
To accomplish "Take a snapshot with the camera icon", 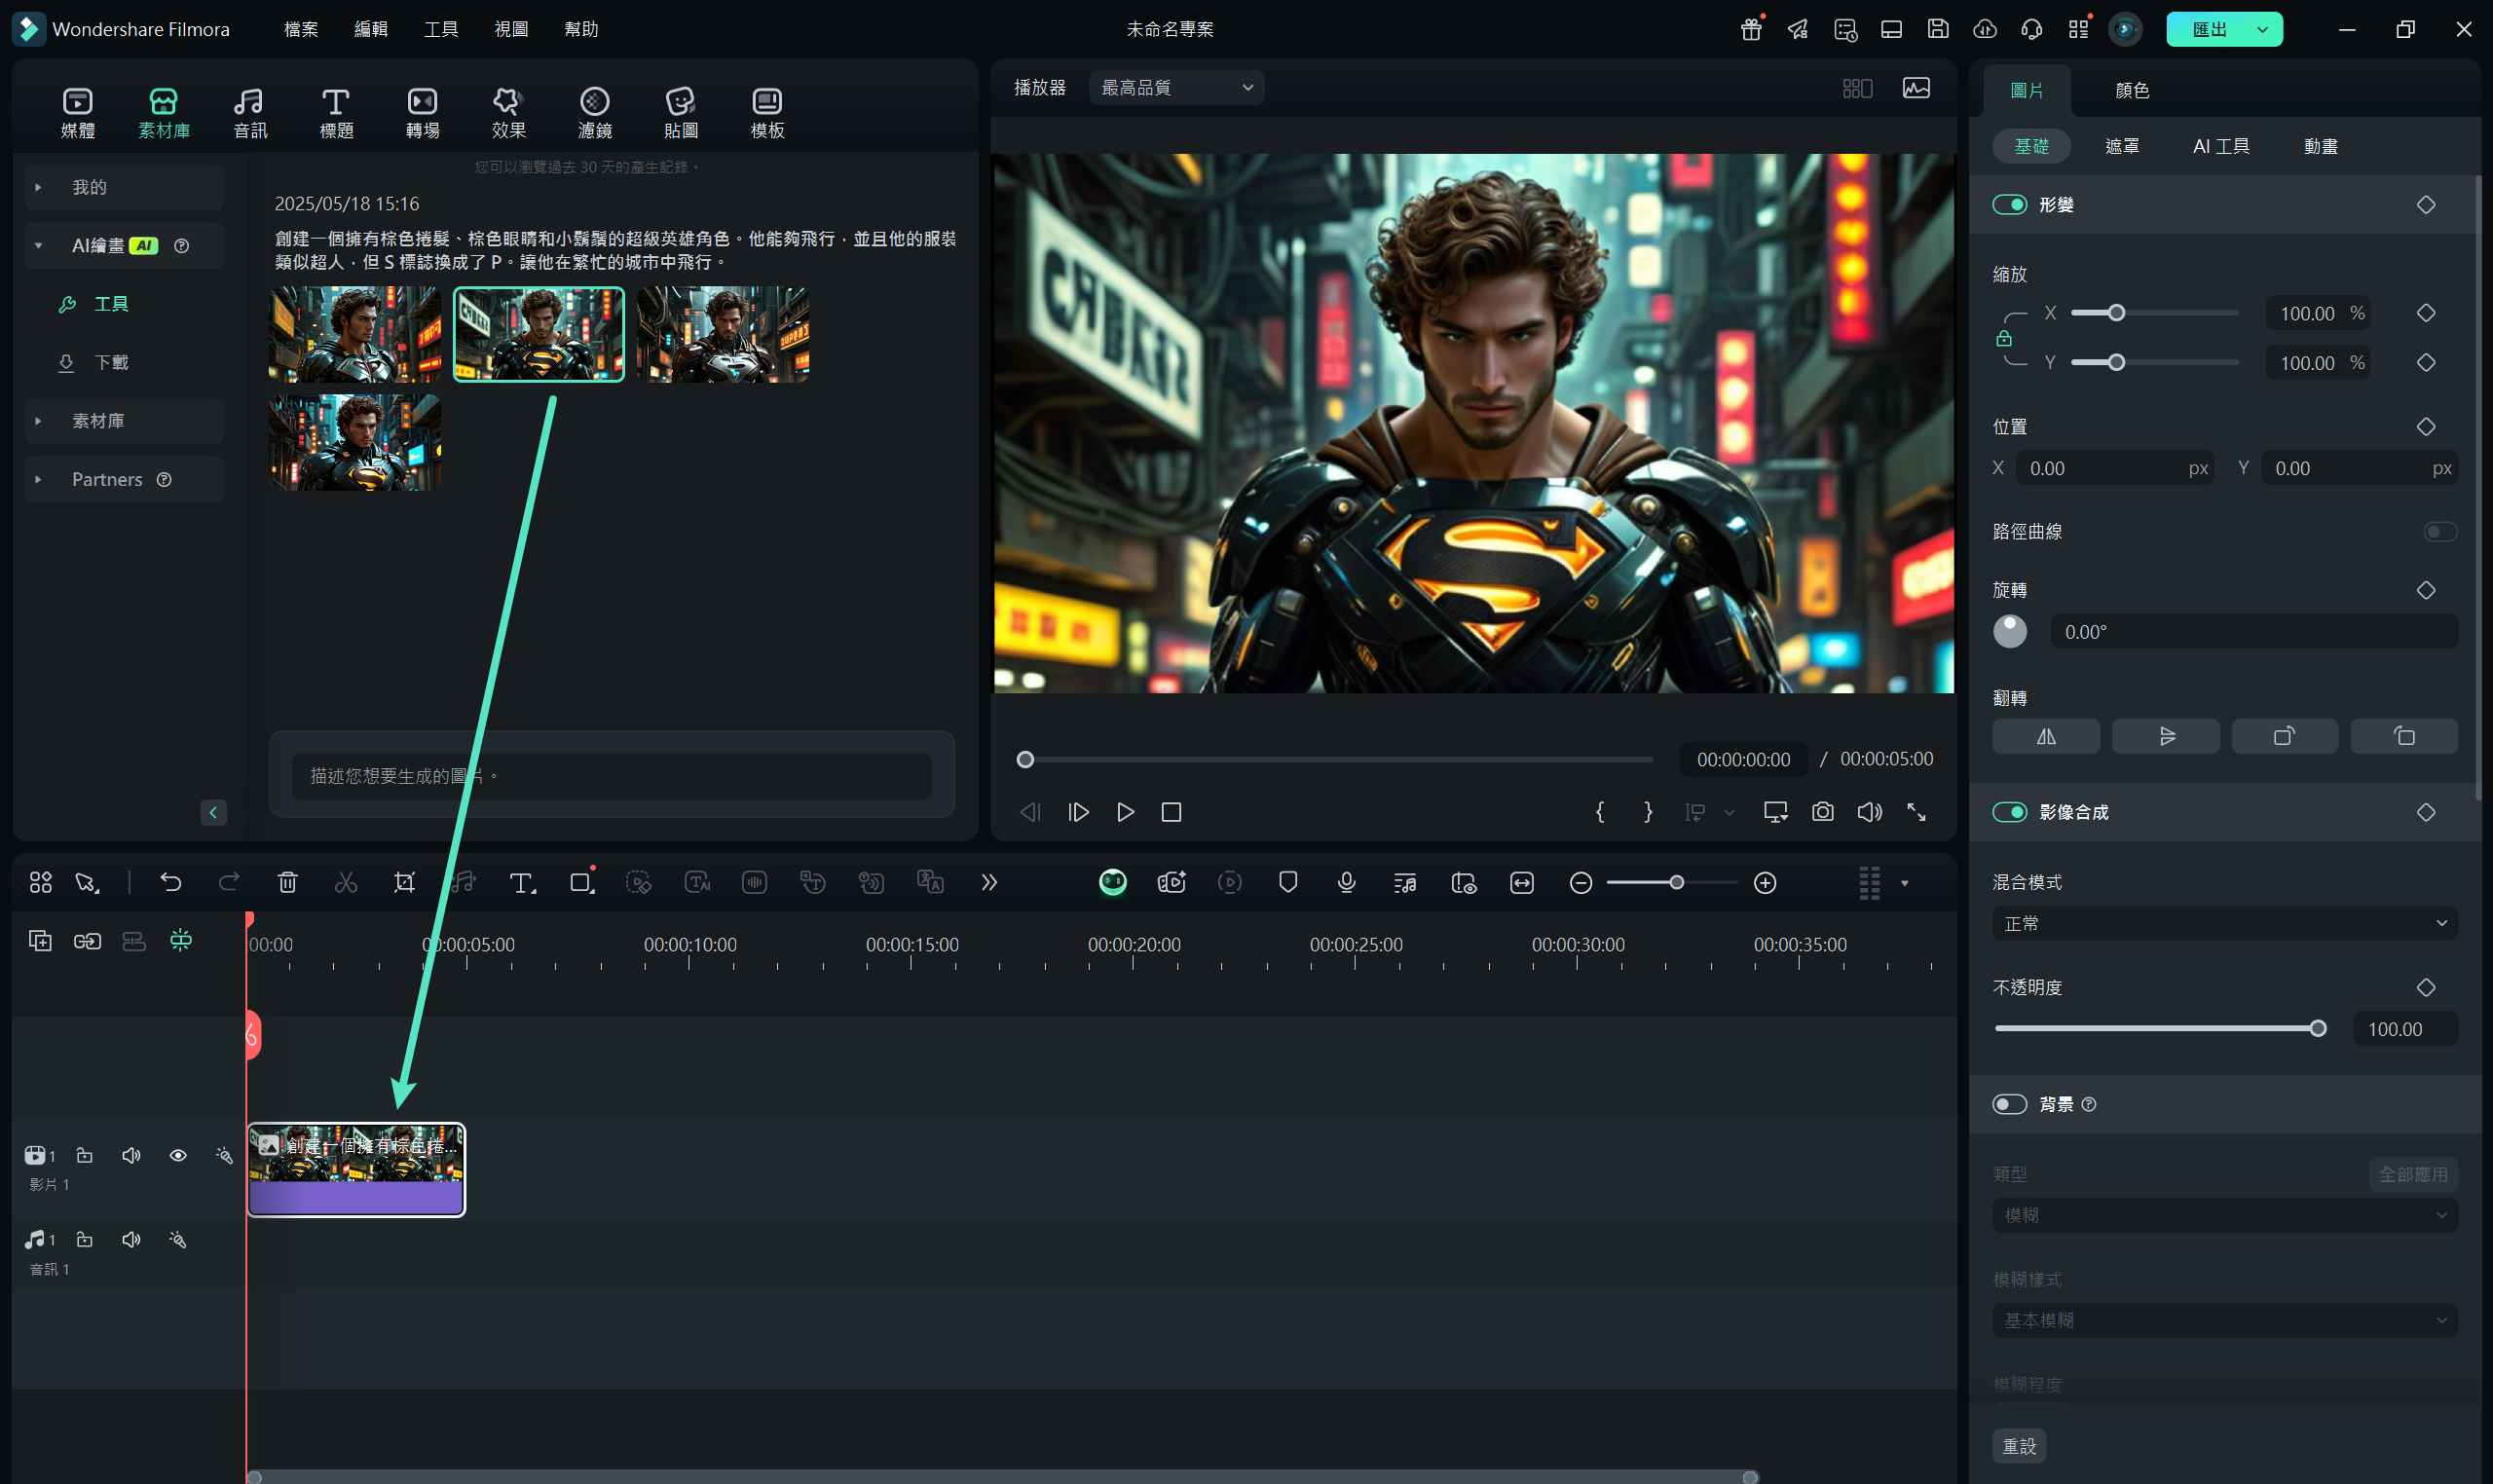I will [x=1822, y=812].
